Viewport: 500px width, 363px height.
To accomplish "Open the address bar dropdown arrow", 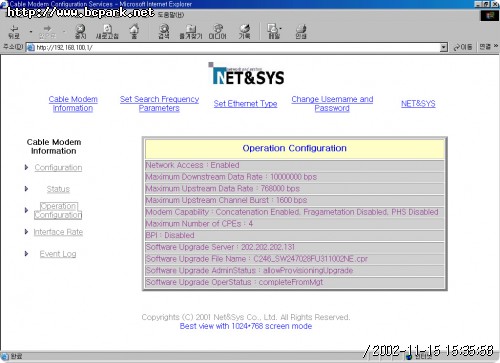I will 443,47.
